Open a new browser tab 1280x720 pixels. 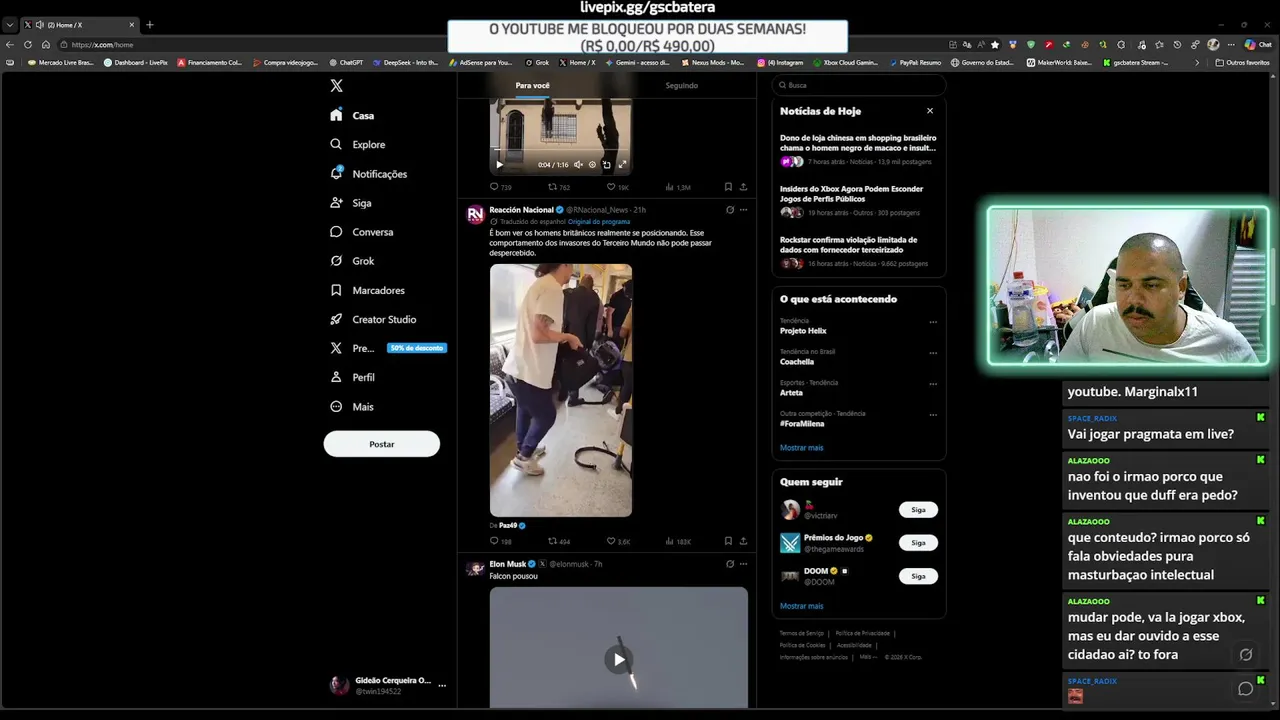150,24
